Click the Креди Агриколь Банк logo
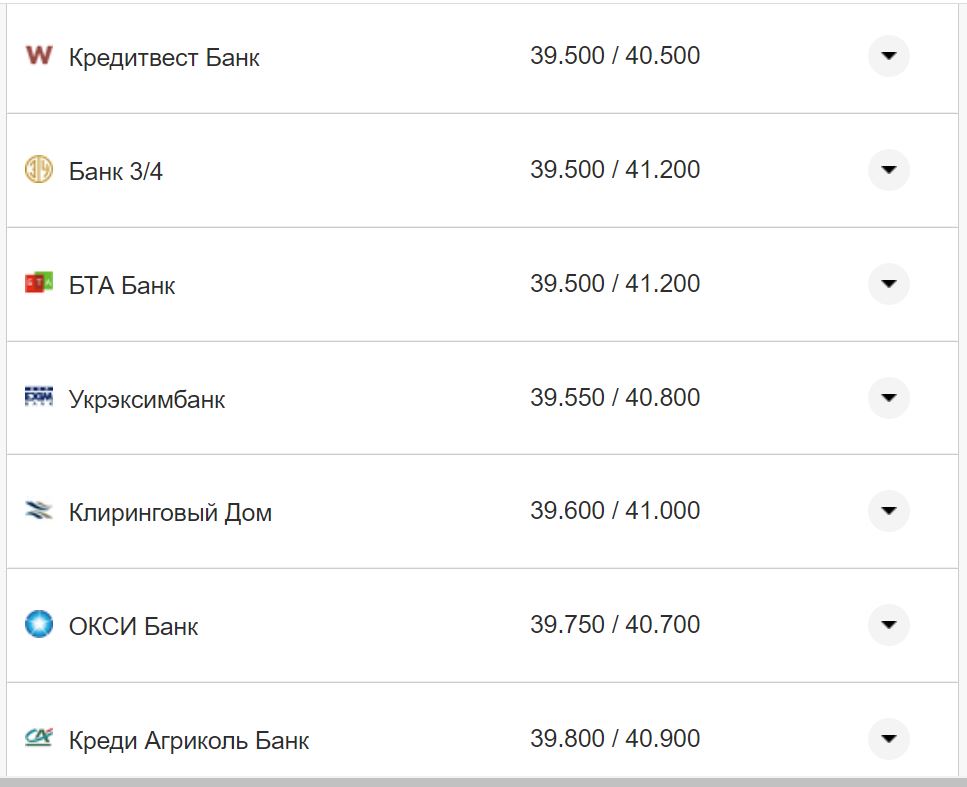This screenshot has height=787, width=967. point(38,738)
